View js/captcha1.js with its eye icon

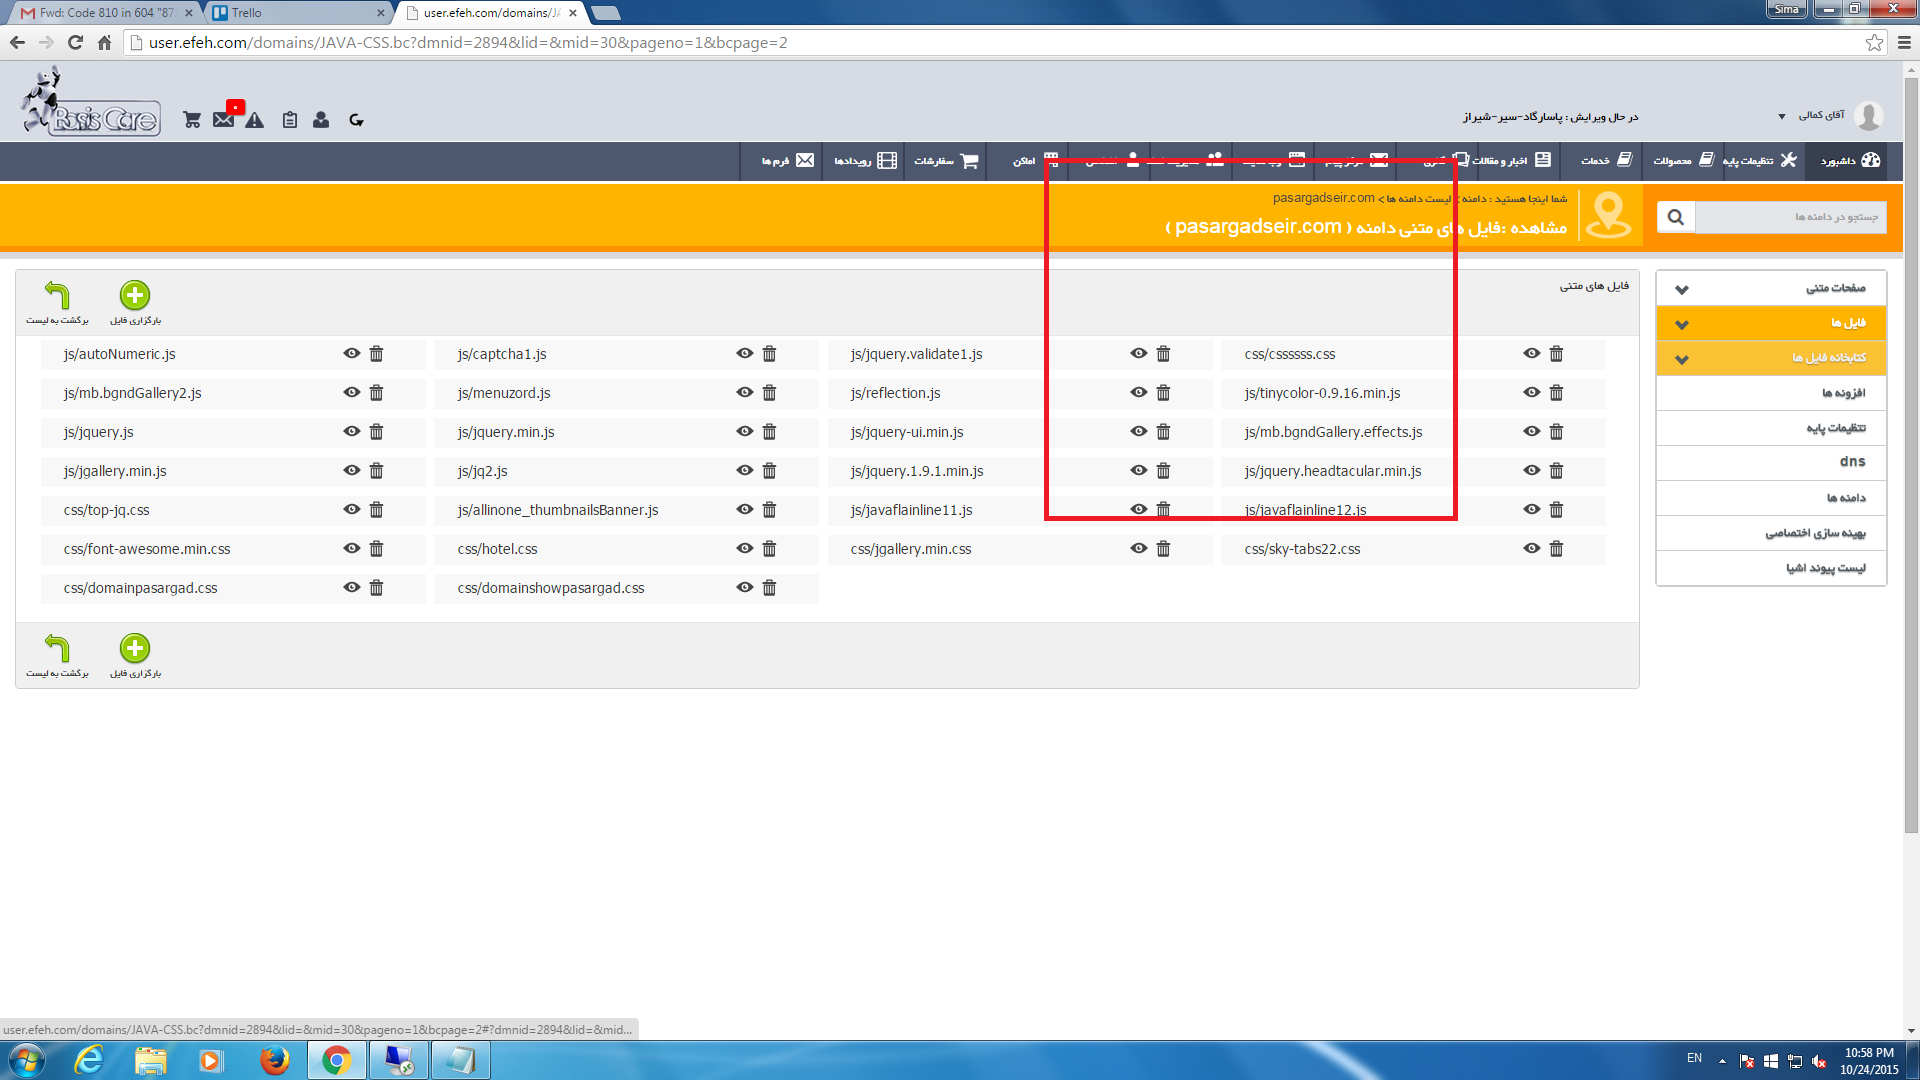(745, 354)
